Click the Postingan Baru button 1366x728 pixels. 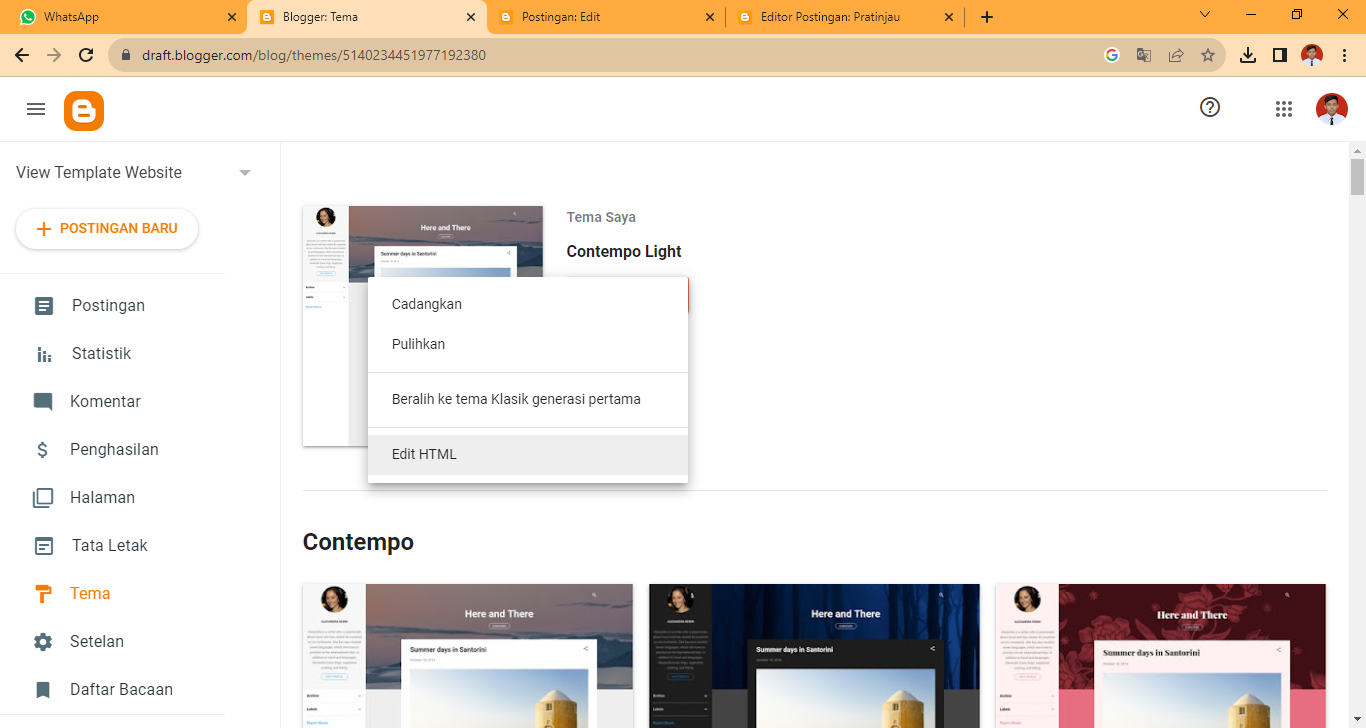point(107,229)
